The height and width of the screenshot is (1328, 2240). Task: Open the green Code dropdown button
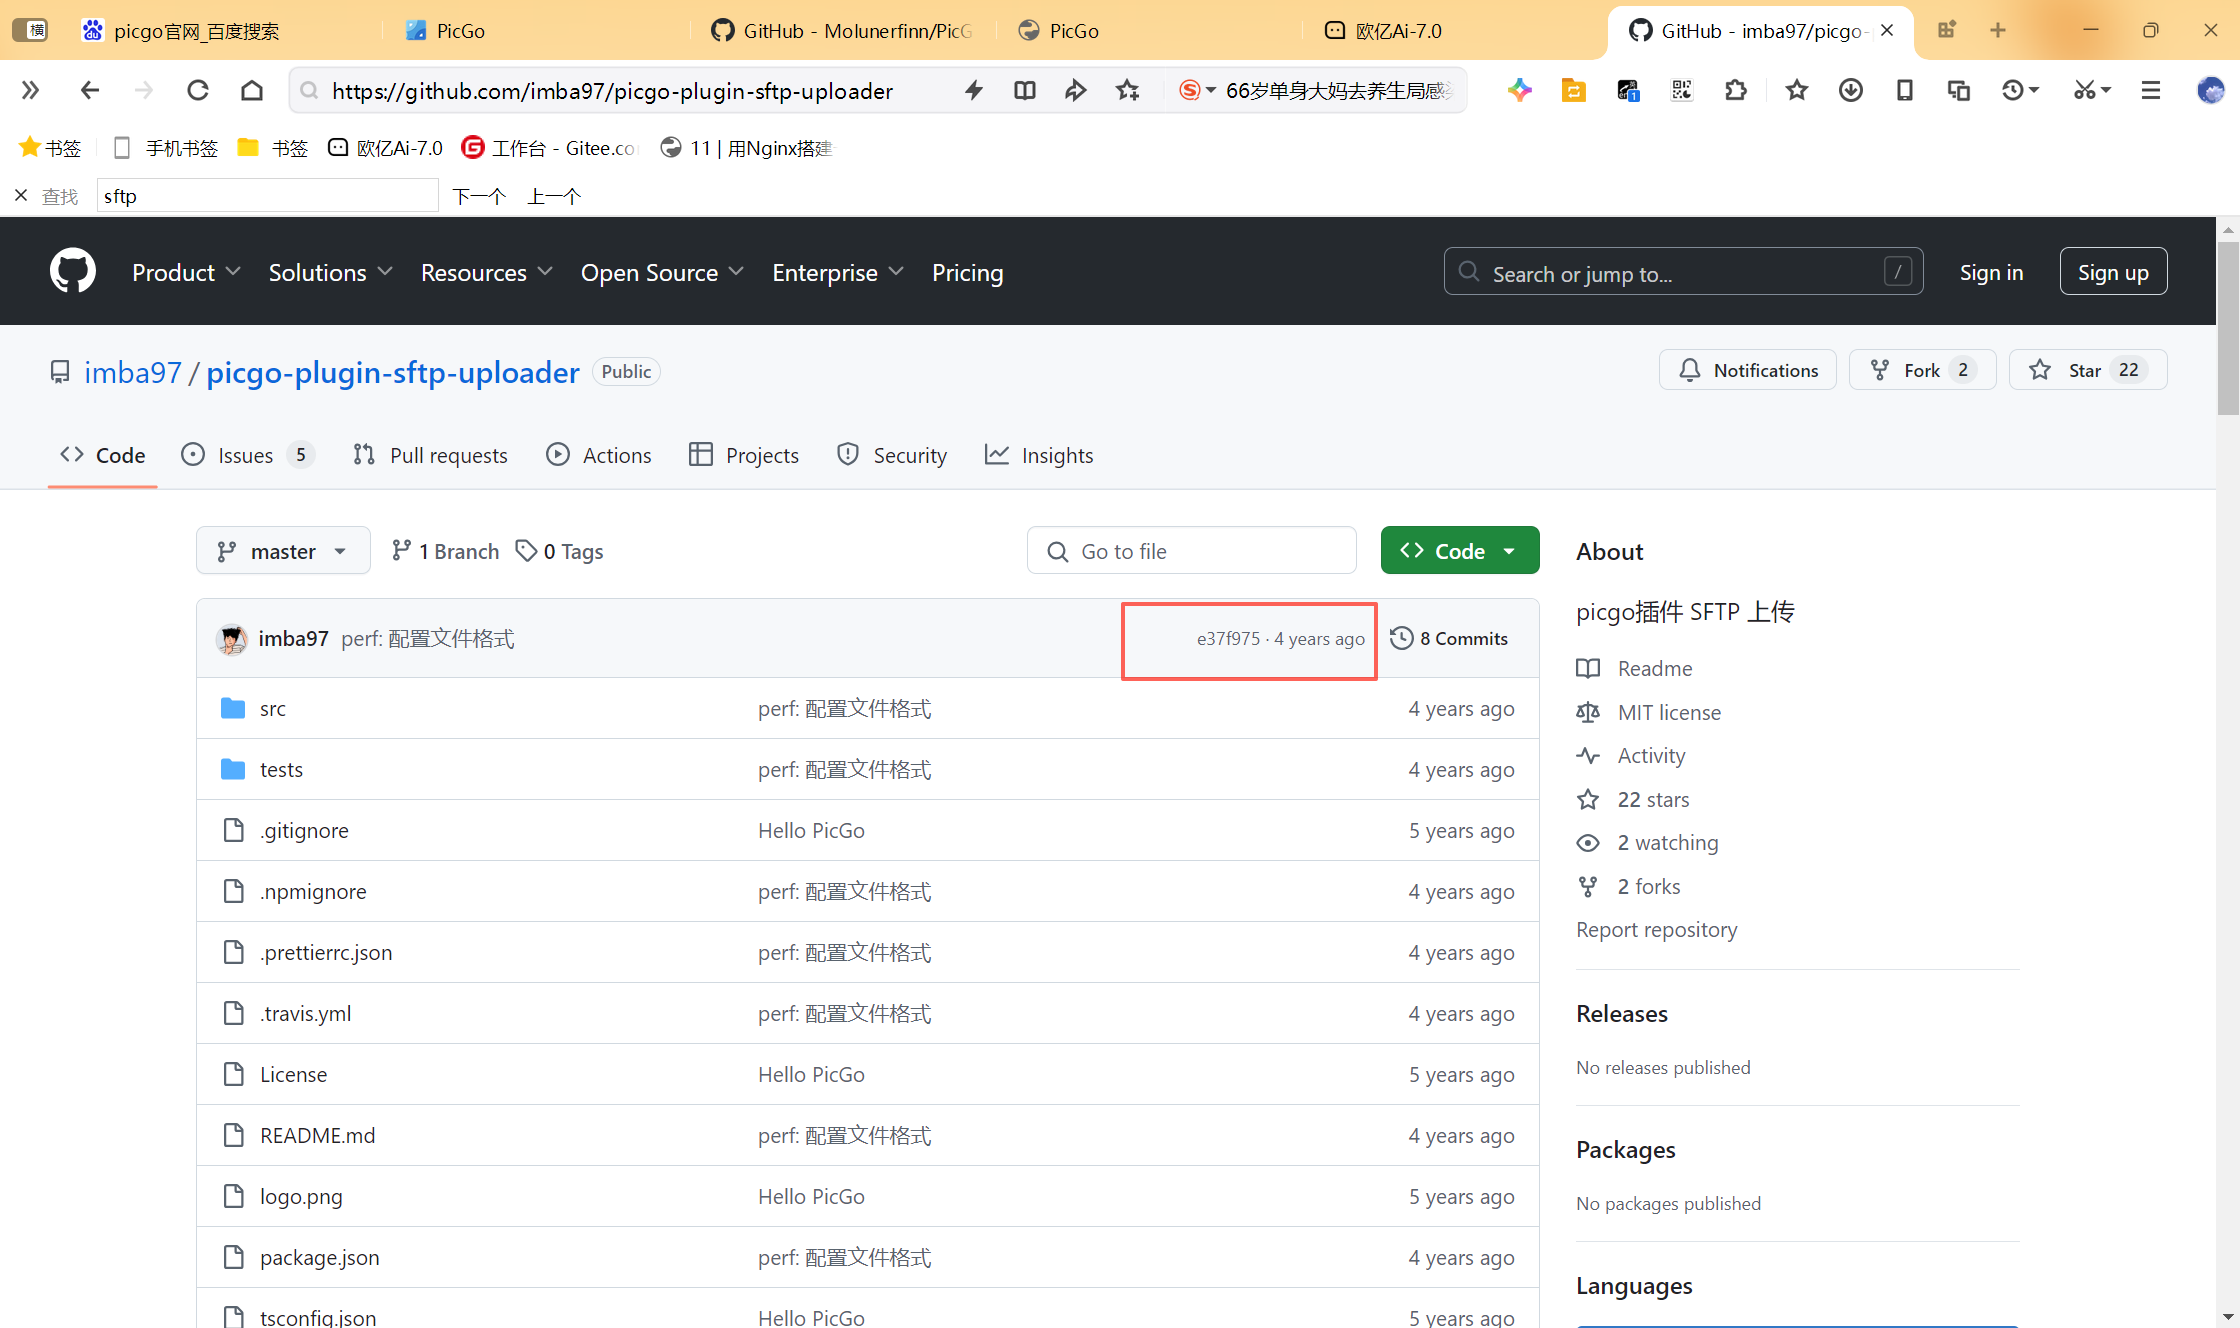pos(1459,551)
